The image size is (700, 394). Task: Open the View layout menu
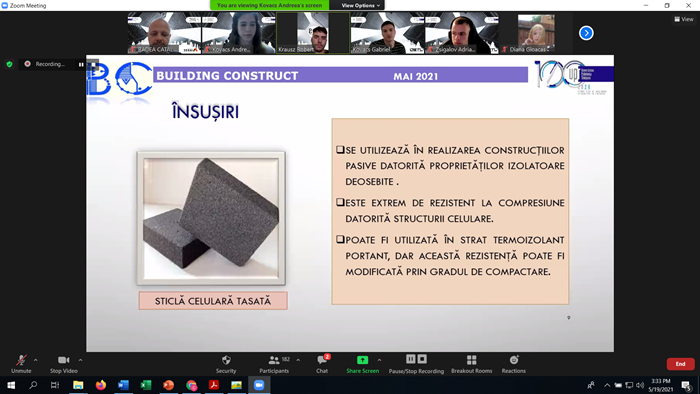[683, 19]
